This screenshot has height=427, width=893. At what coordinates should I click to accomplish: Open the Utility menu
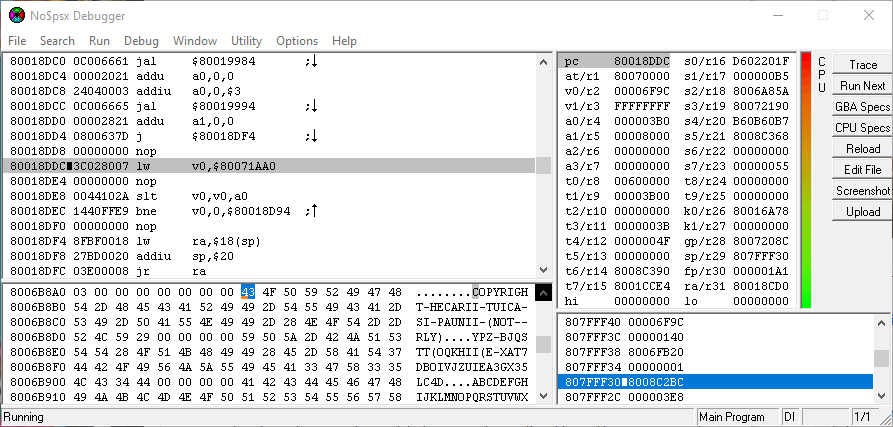tap(246, 41)
